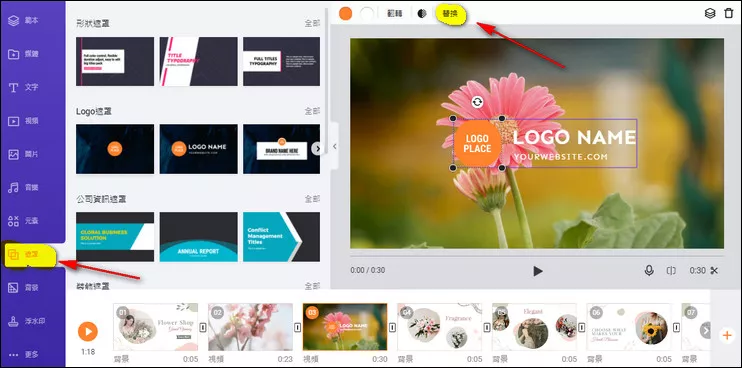Click the rotate handle above the logo

[477, 102]
